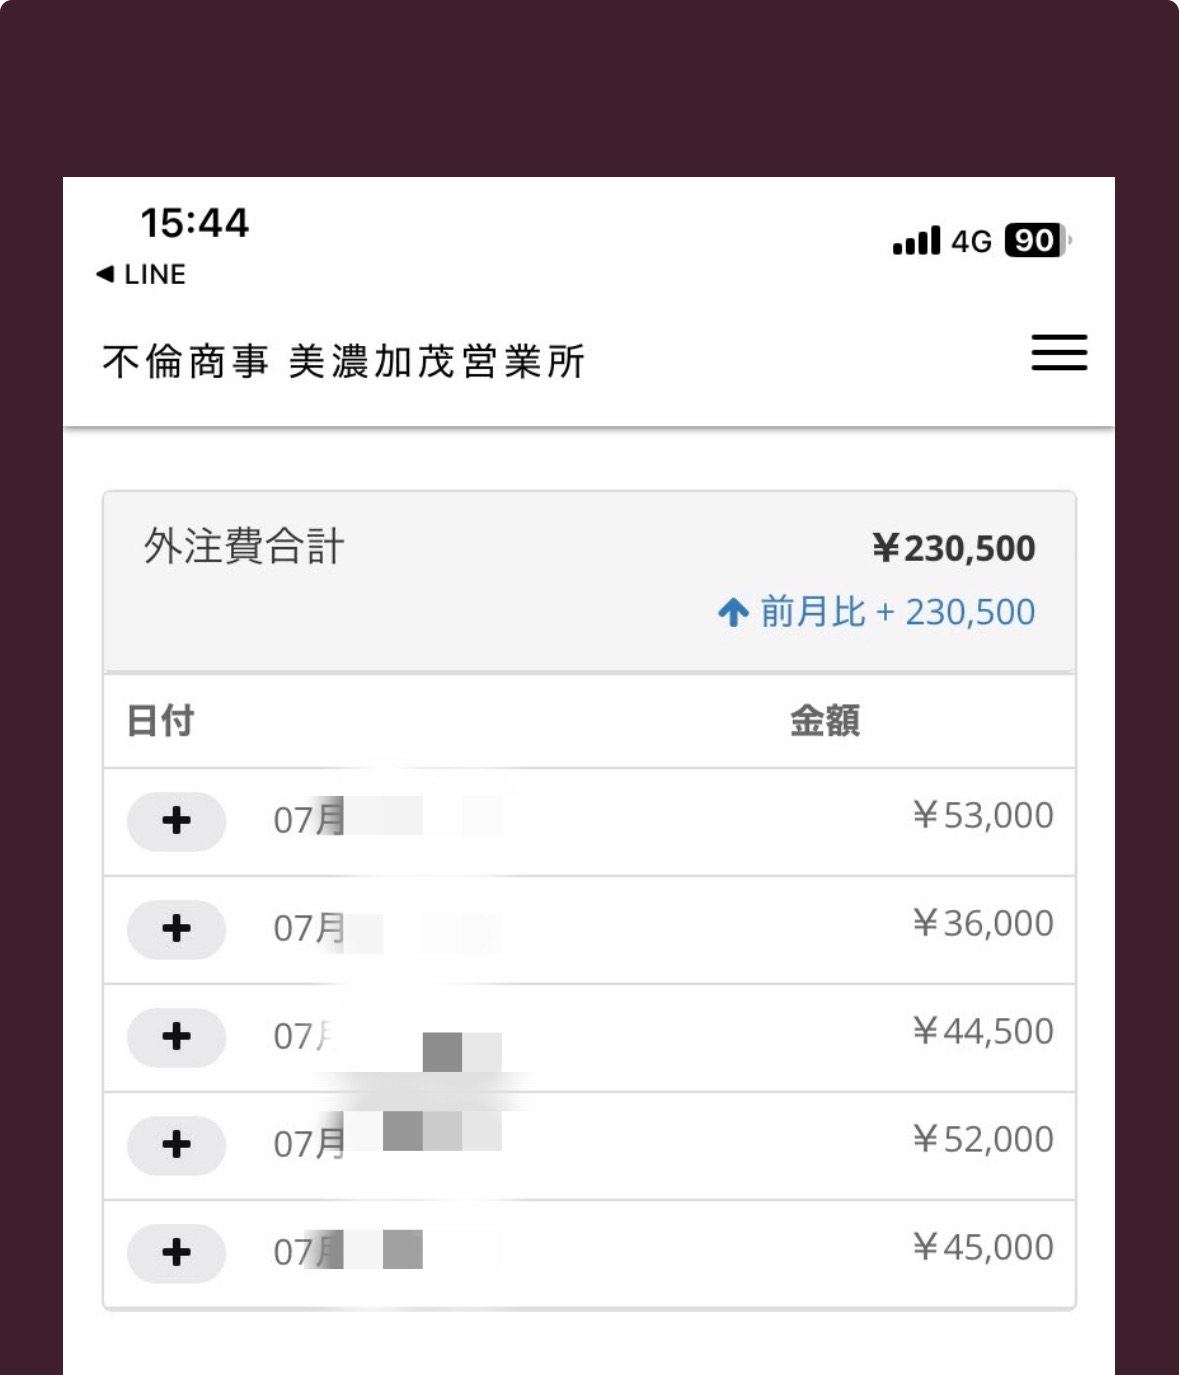Expand the ¥45,000 row details
This screenshot has width=1179, height=1375.
(x=176, y=1253)
